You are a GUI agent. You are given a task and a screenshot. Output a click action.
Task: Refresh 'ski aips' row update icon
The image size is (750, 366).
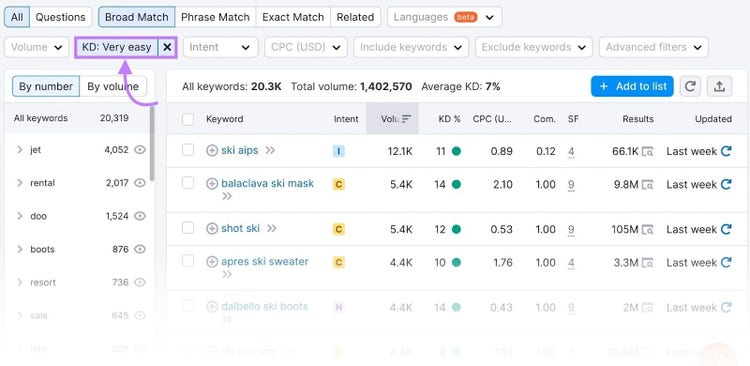point(726,151)
